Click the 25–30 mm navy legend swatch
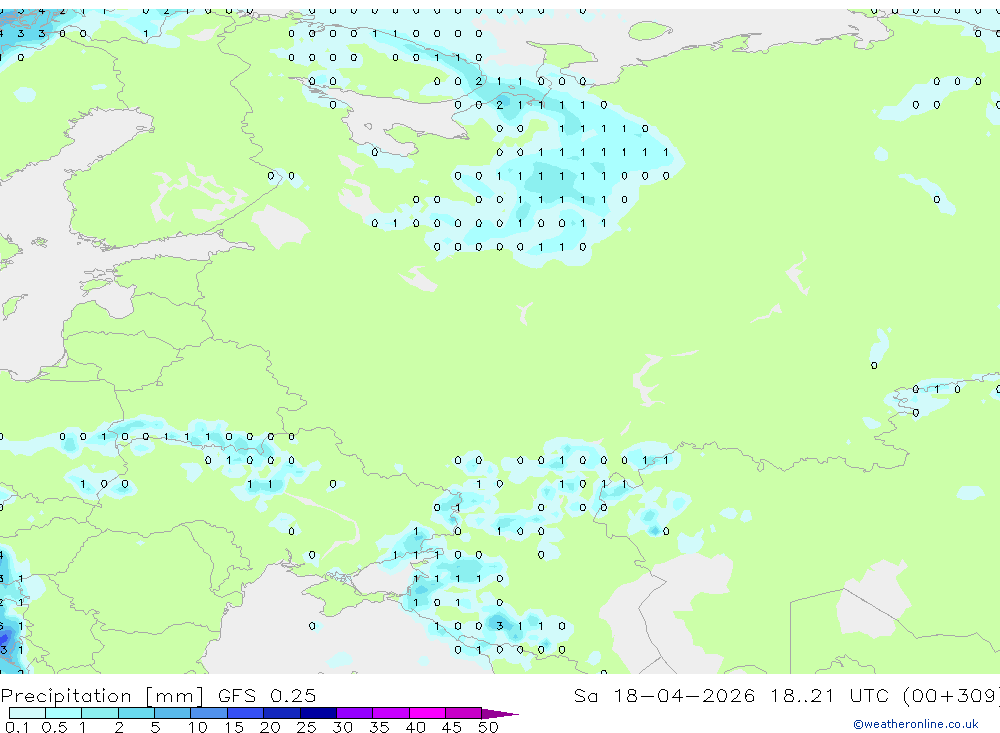1000x733 pixels. pos(318,713)
